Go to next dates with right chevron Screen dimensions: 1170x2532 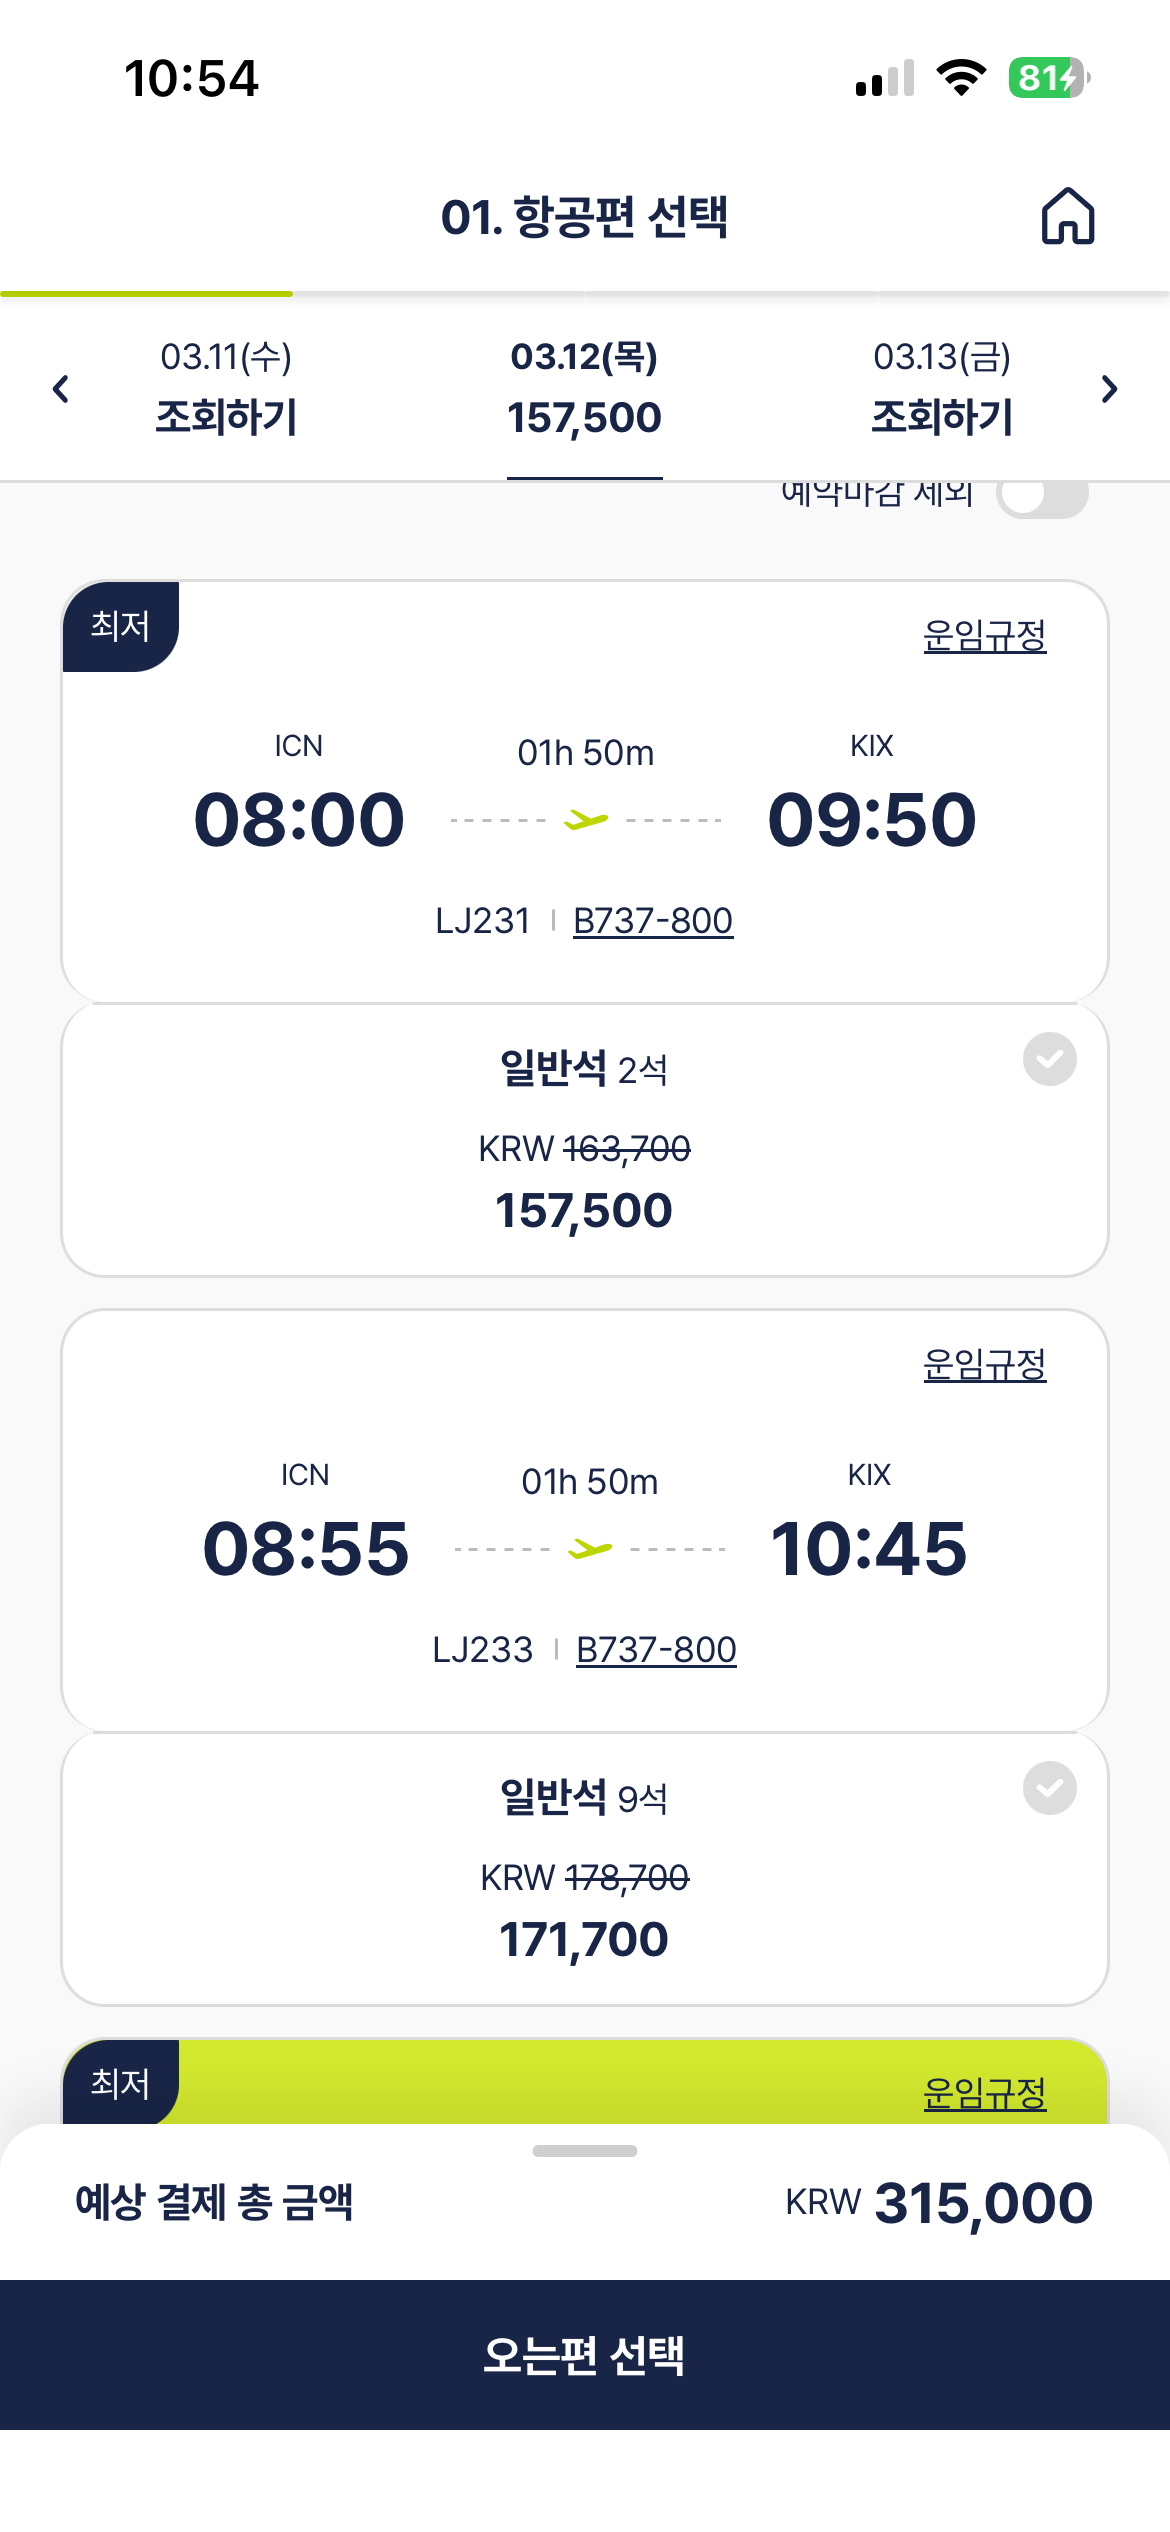(1108, 389)
